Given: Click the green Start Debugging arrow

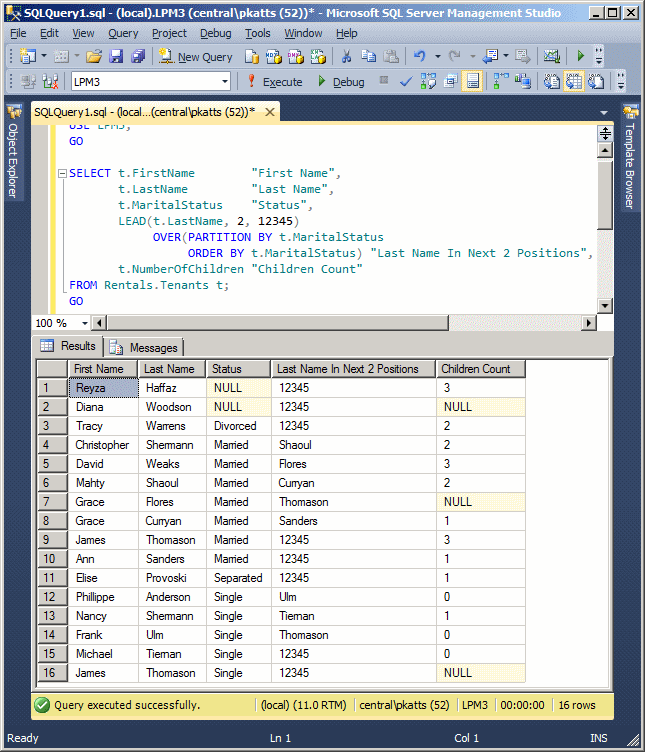Looking at the screenshot, I should click(580, 56).
